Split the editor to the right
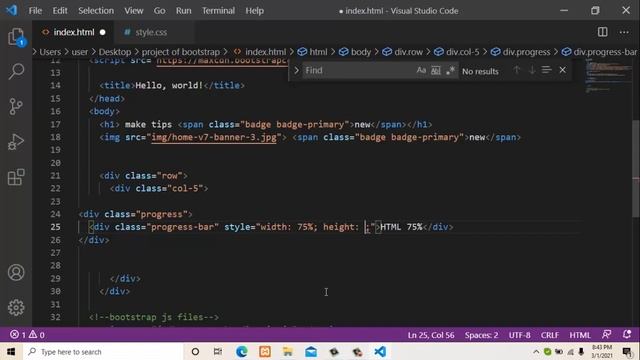 click(x=602, y=32)
